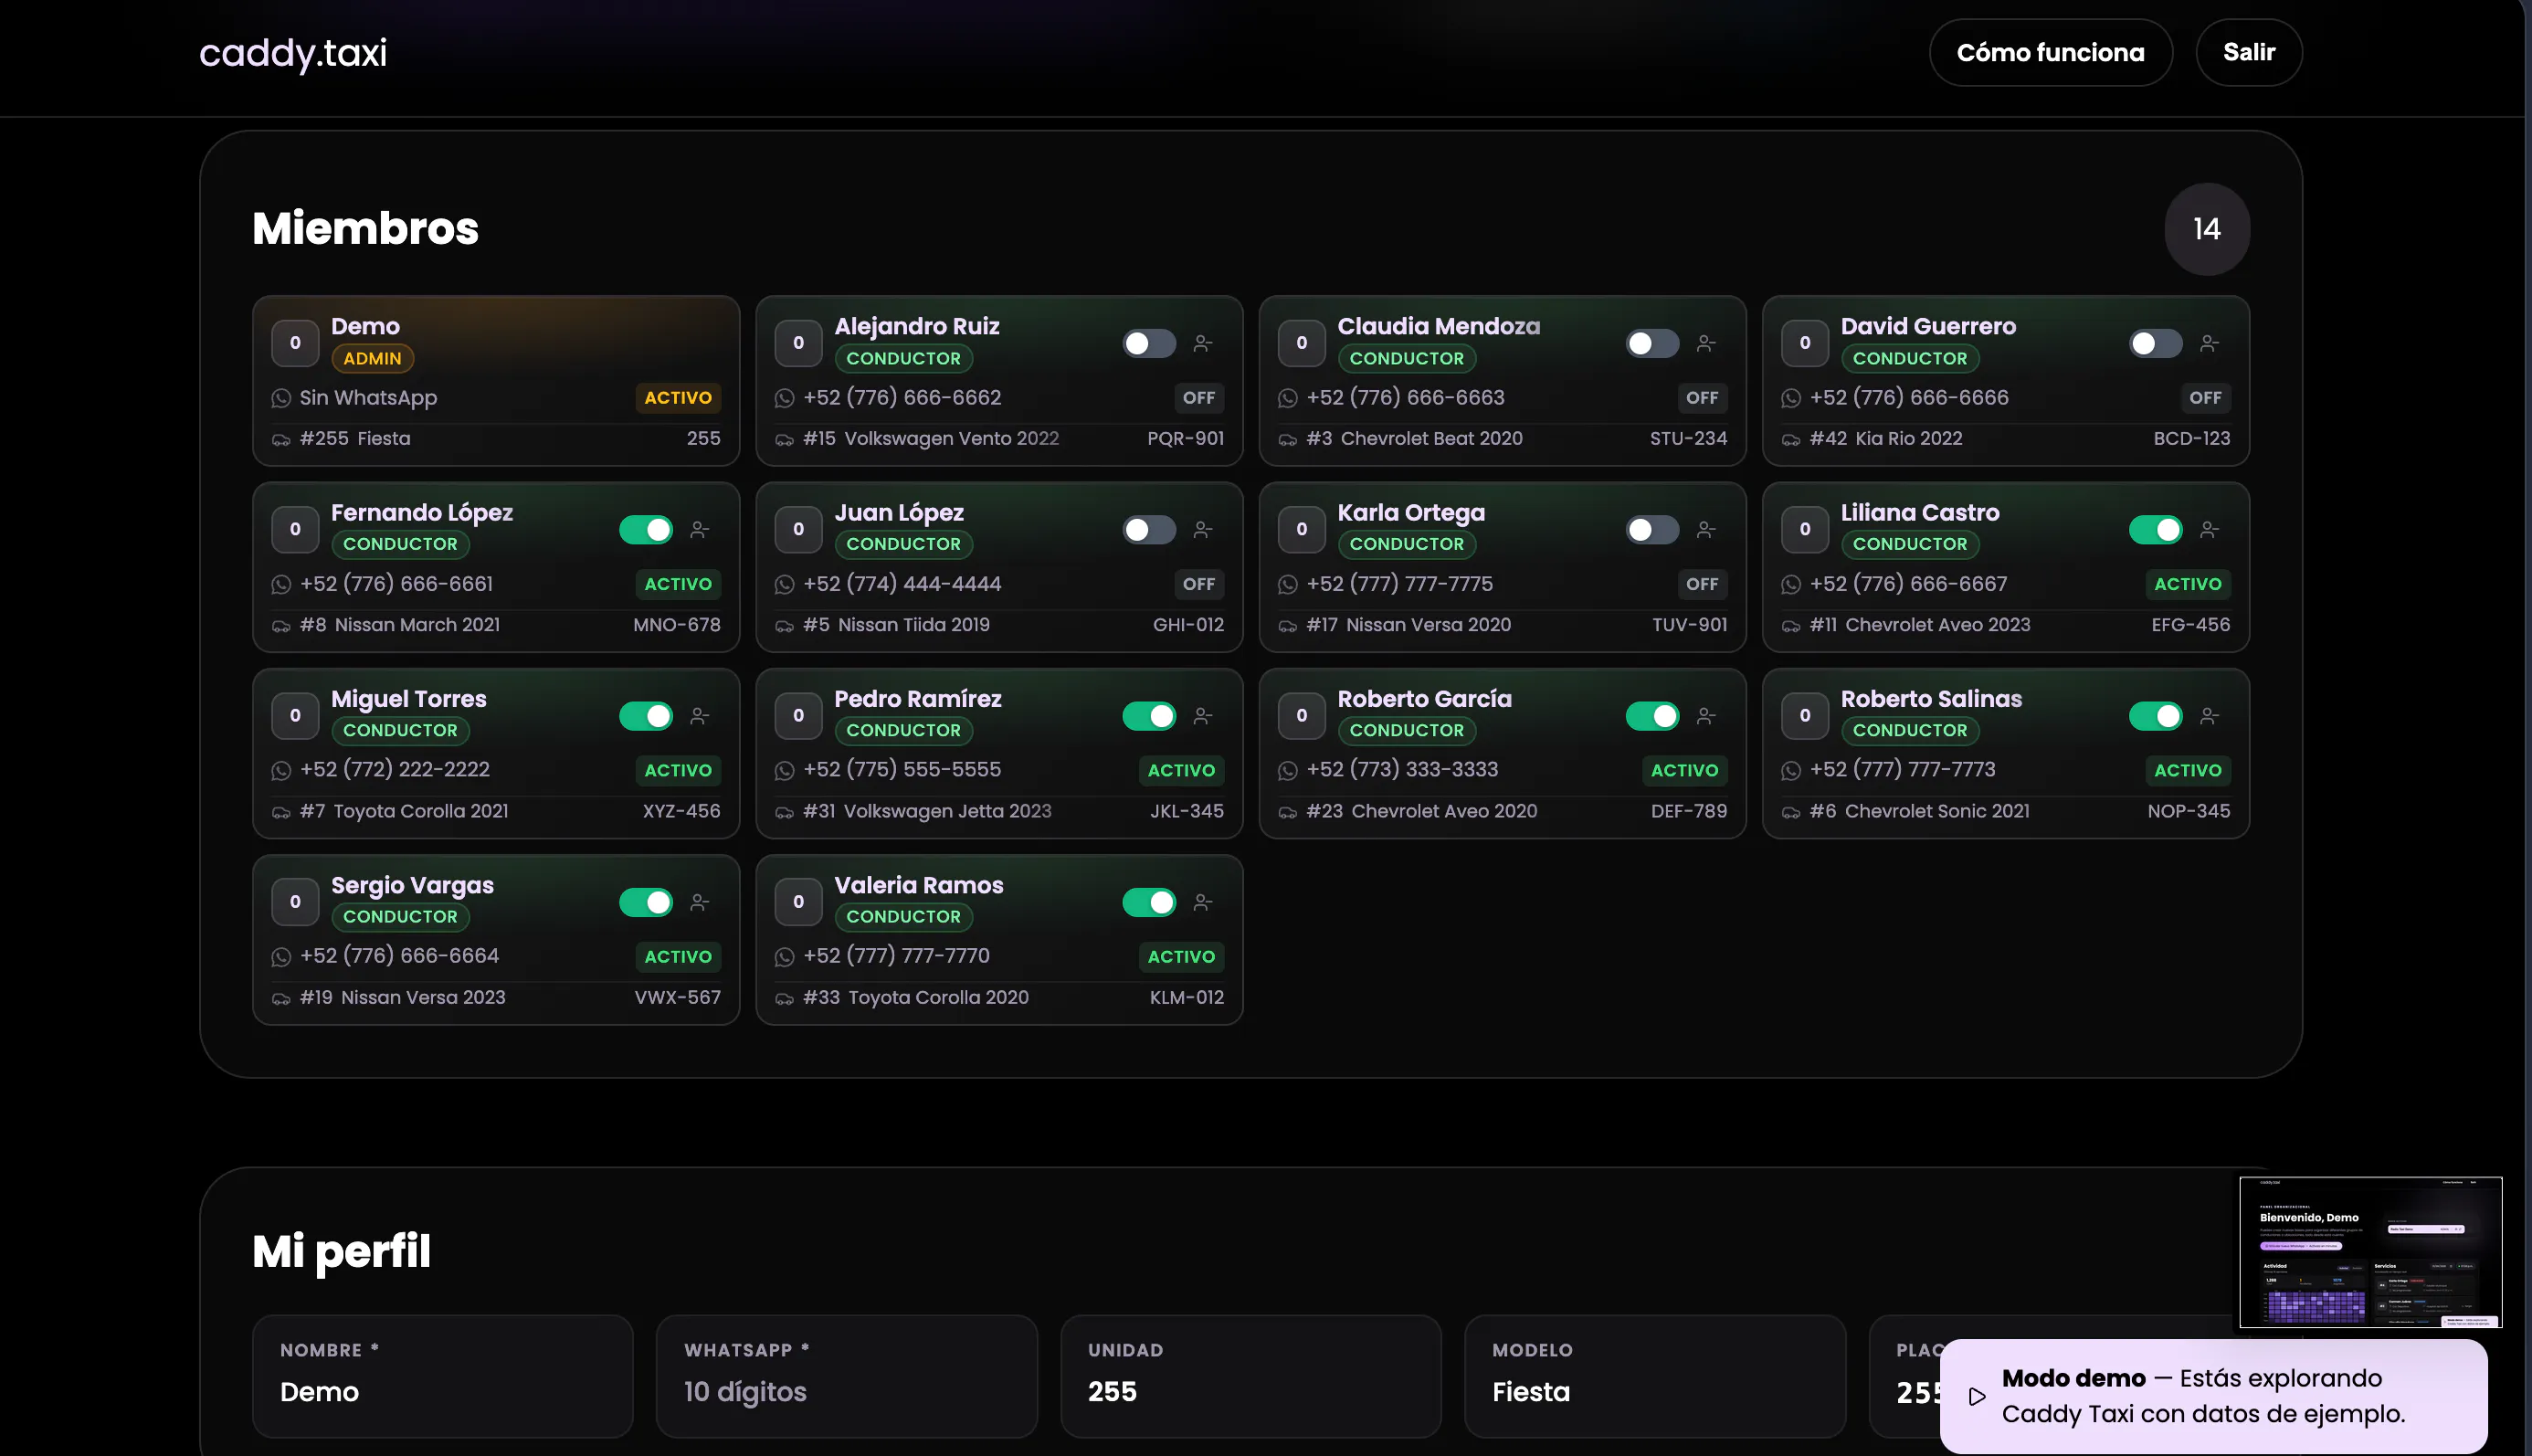The height and width of the screenshot is (1456, 2532).
Task: Enable Karla Ortega's toggle switch
Action: tap(1652, 529)
